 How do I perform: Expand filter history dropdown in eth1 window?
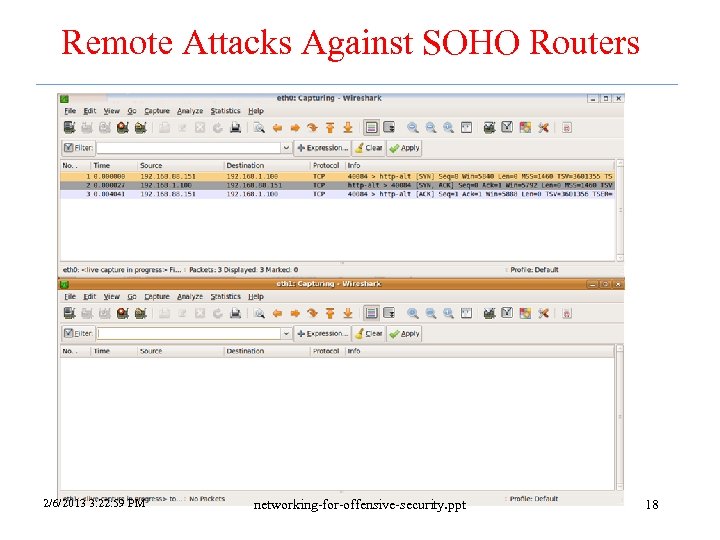(286, 333)
